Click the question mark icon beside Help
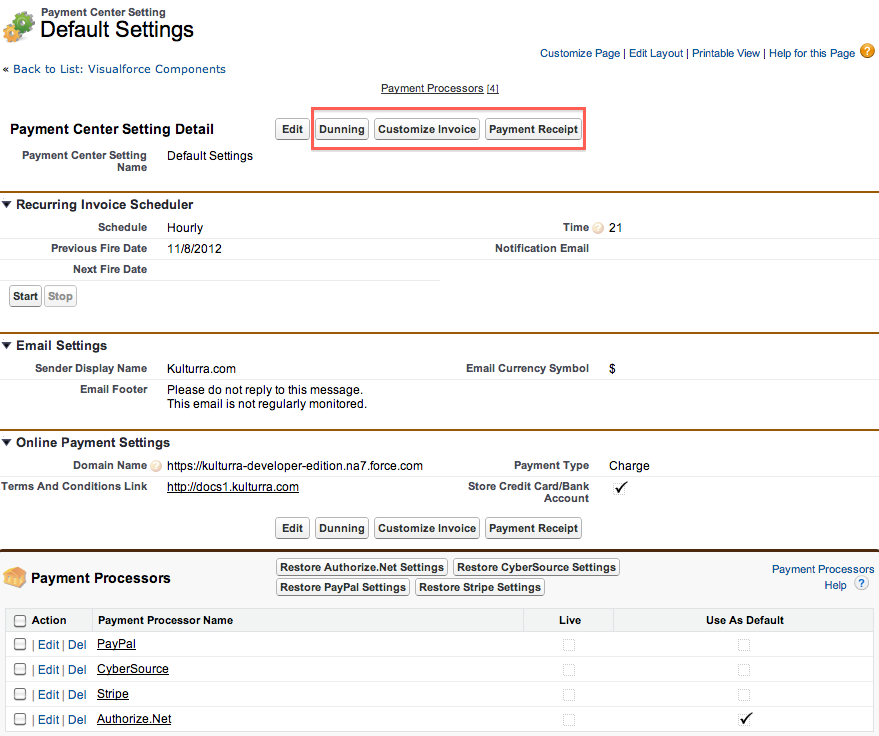 point(861,584)
